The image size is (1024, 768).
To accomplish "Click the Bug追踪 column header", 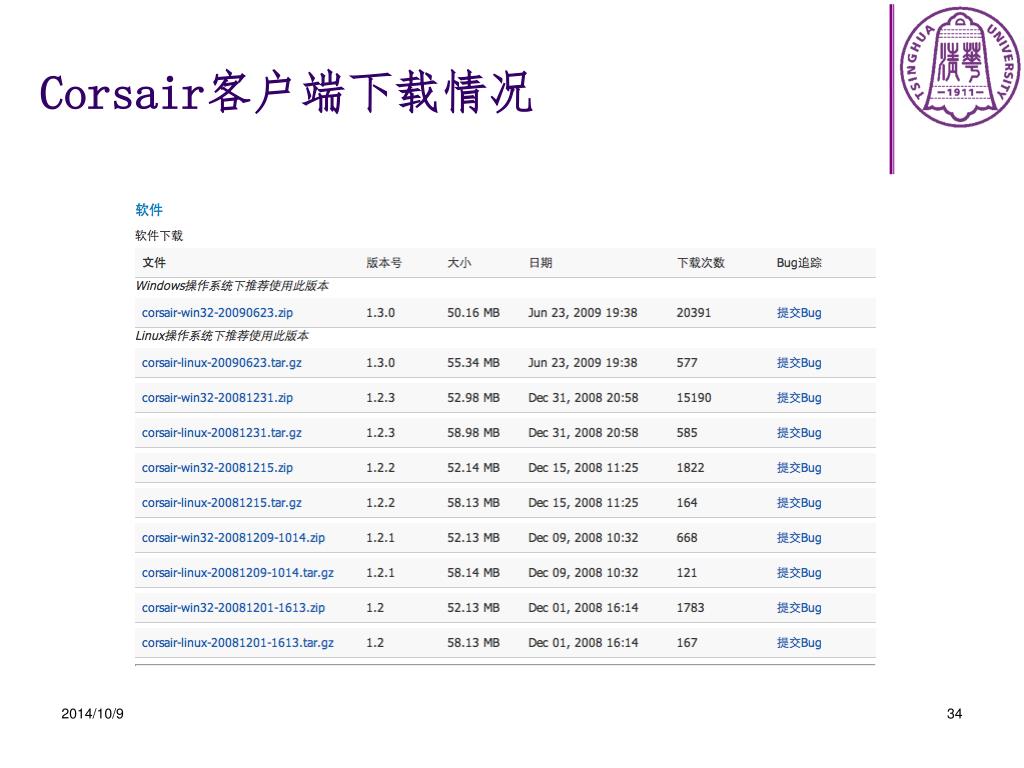I will click(x=799, y=263).
